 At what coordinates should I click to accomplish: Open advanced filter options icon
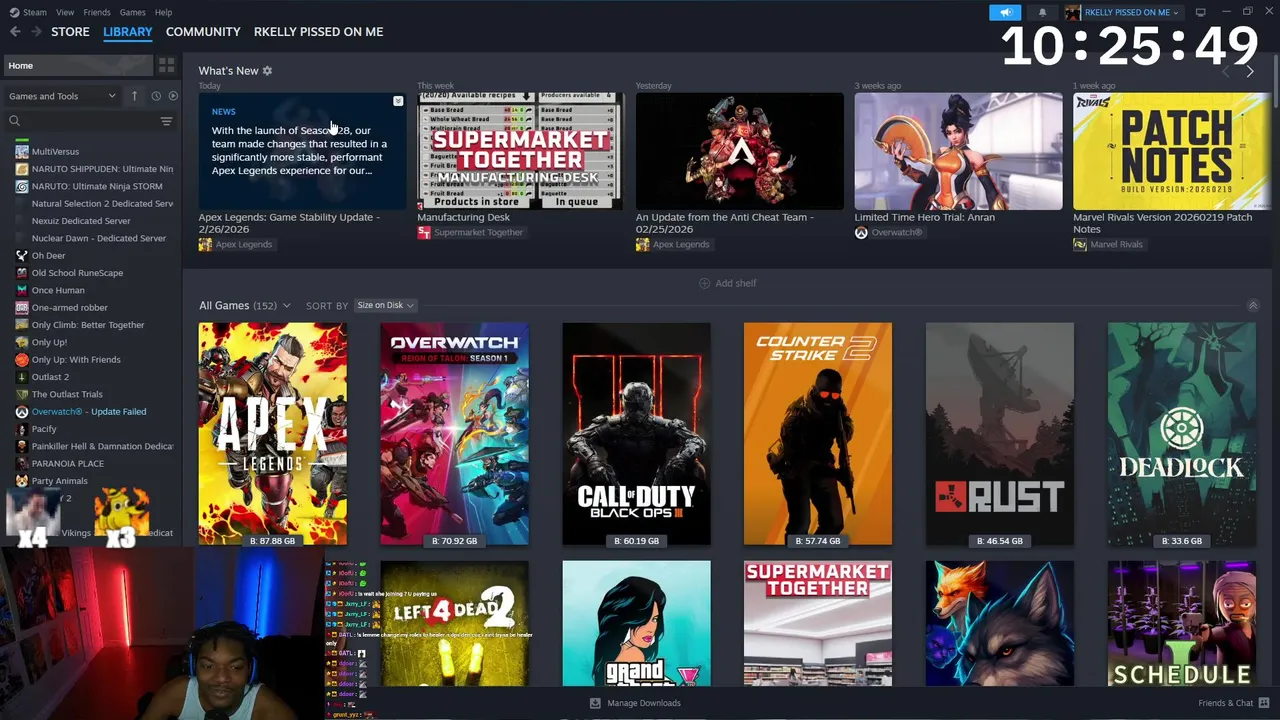point(166,121)
